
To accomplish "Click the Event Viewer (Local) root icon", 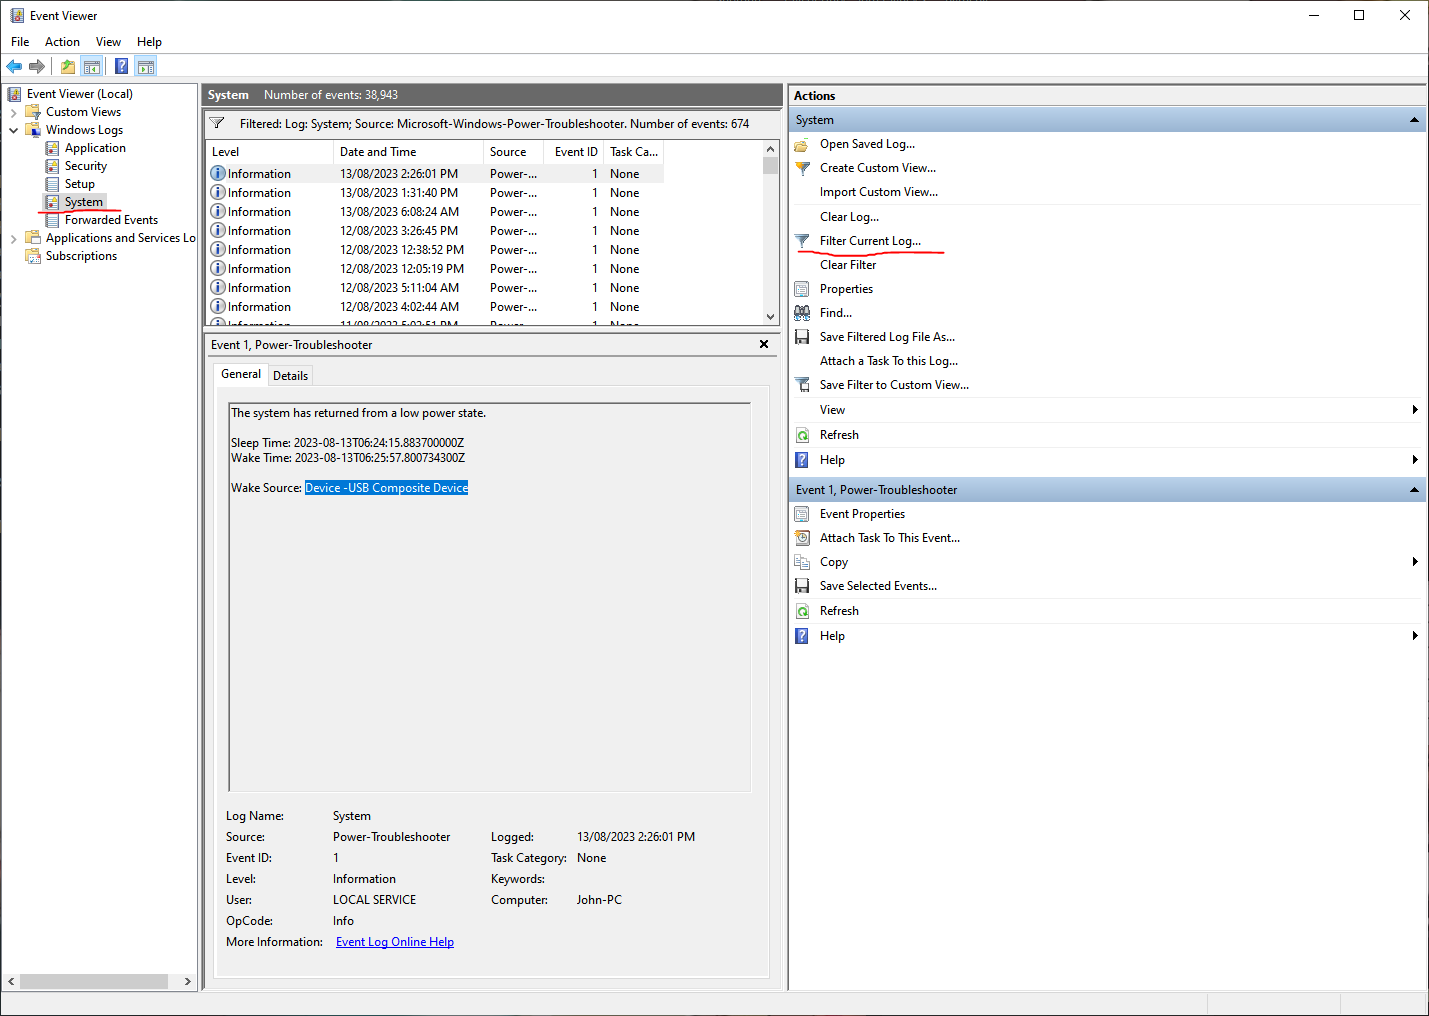I will (15, 94).
